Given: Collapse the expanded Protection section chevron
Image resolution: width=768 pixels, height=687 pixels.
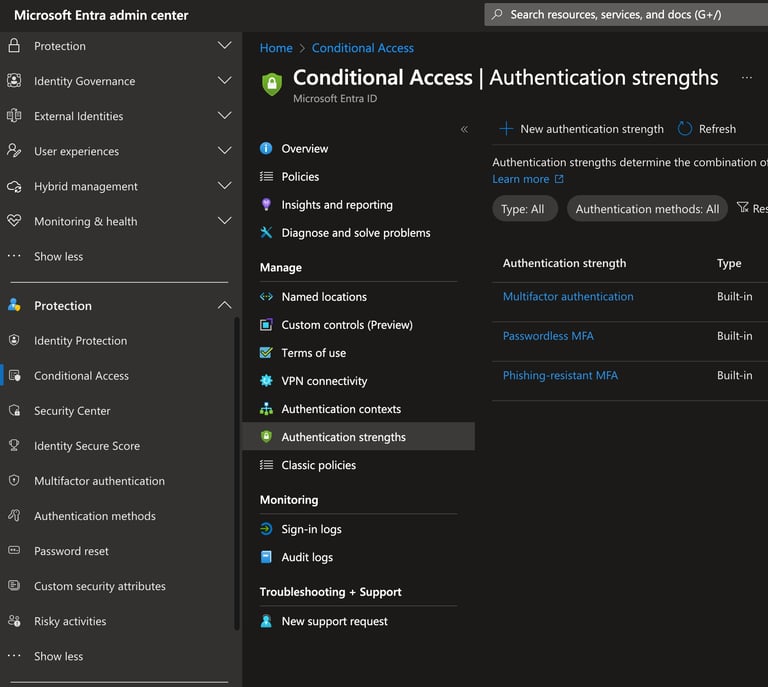Looking at the screenshot, I should click(224, 305).
